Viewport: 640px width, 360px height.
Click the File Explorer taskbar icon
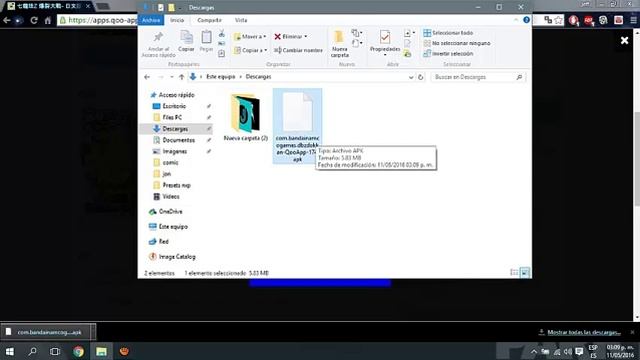101,351
